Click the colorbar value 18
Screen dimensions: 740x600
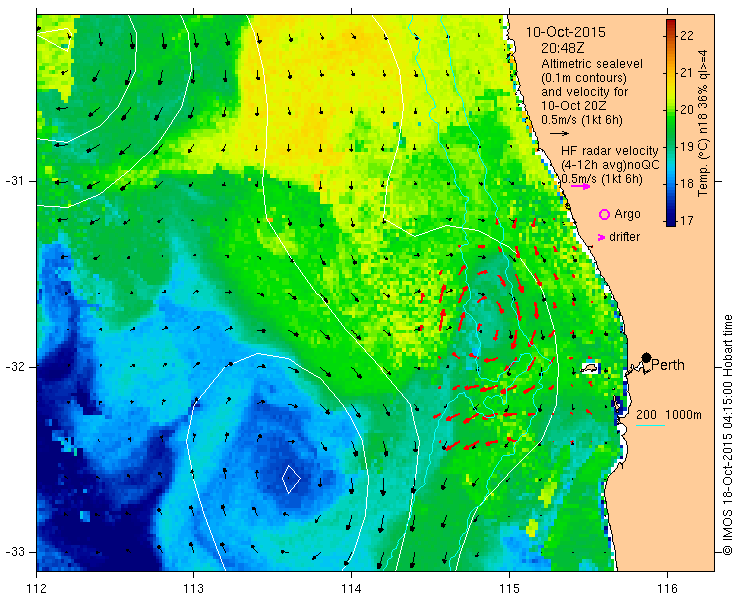687,183
